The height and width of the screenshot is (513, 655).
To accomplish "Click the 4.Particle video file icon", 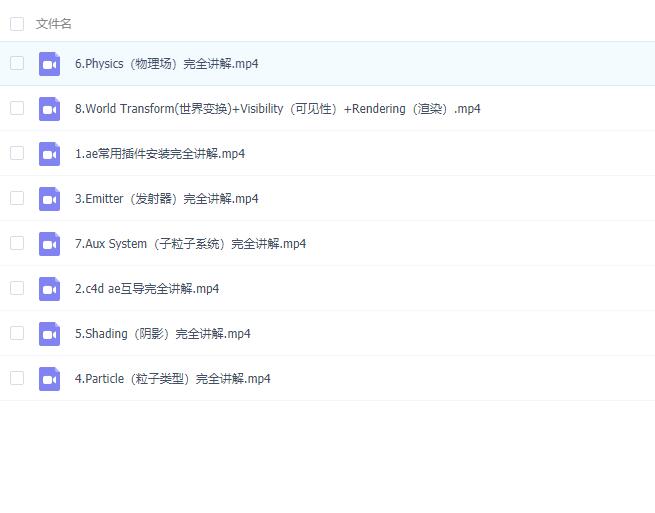I will click(49, 379).
